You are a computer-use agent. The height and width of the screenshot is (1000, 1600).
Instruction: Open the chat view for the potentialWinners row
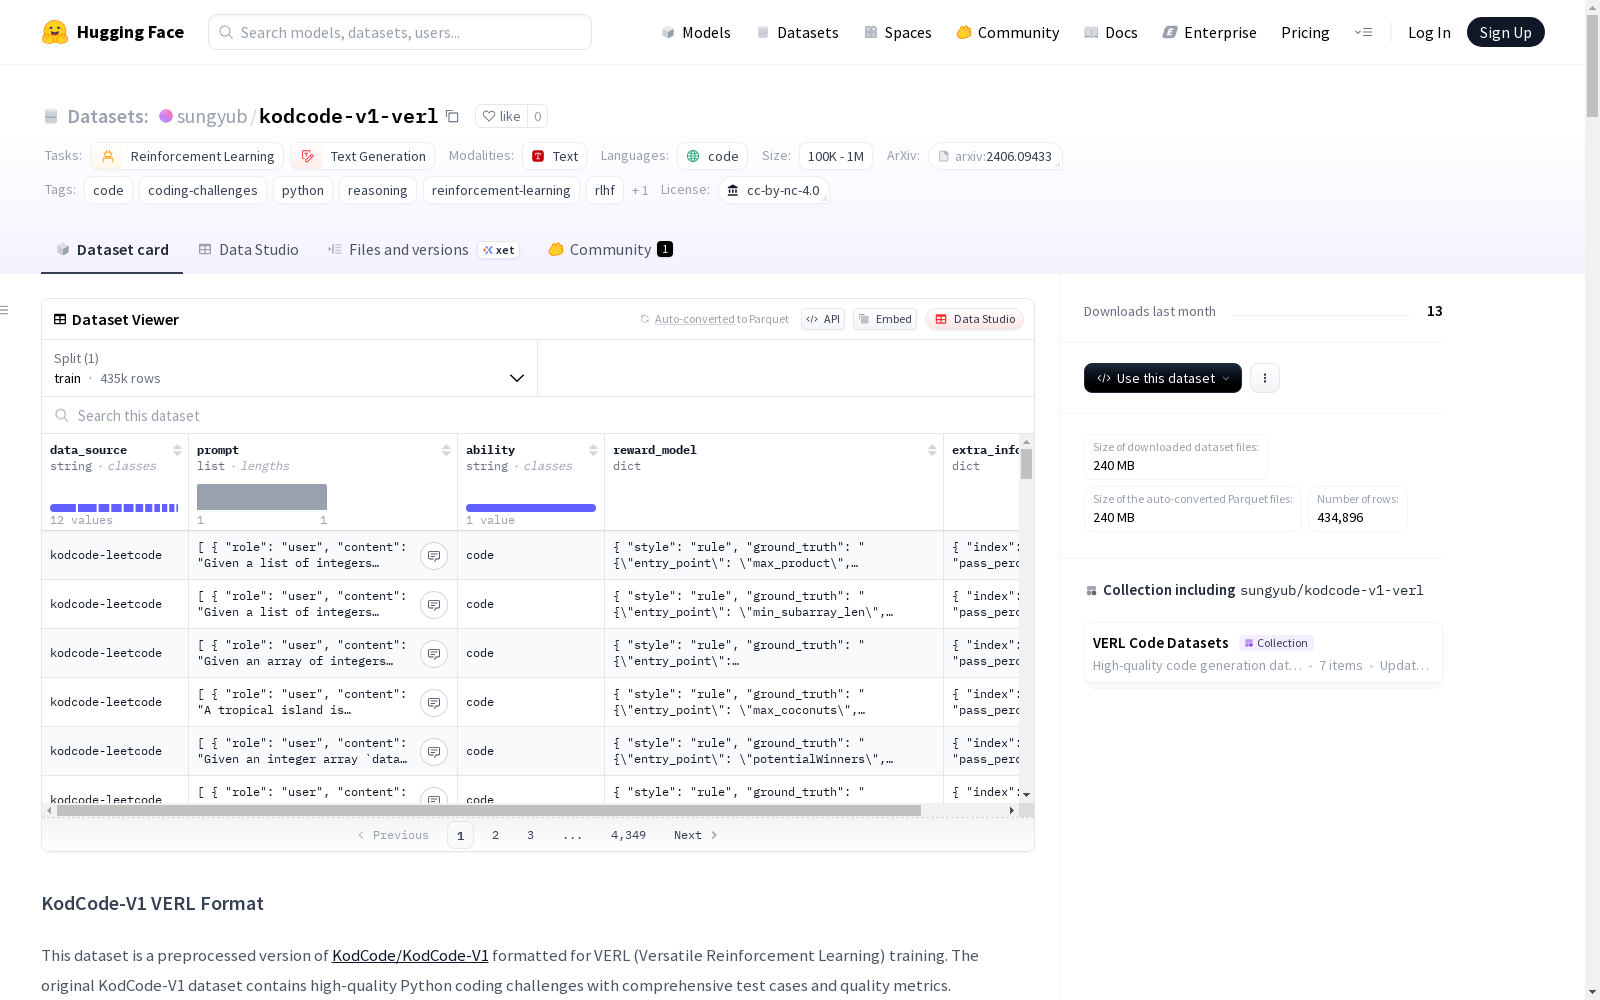click(x=434, y=752)
